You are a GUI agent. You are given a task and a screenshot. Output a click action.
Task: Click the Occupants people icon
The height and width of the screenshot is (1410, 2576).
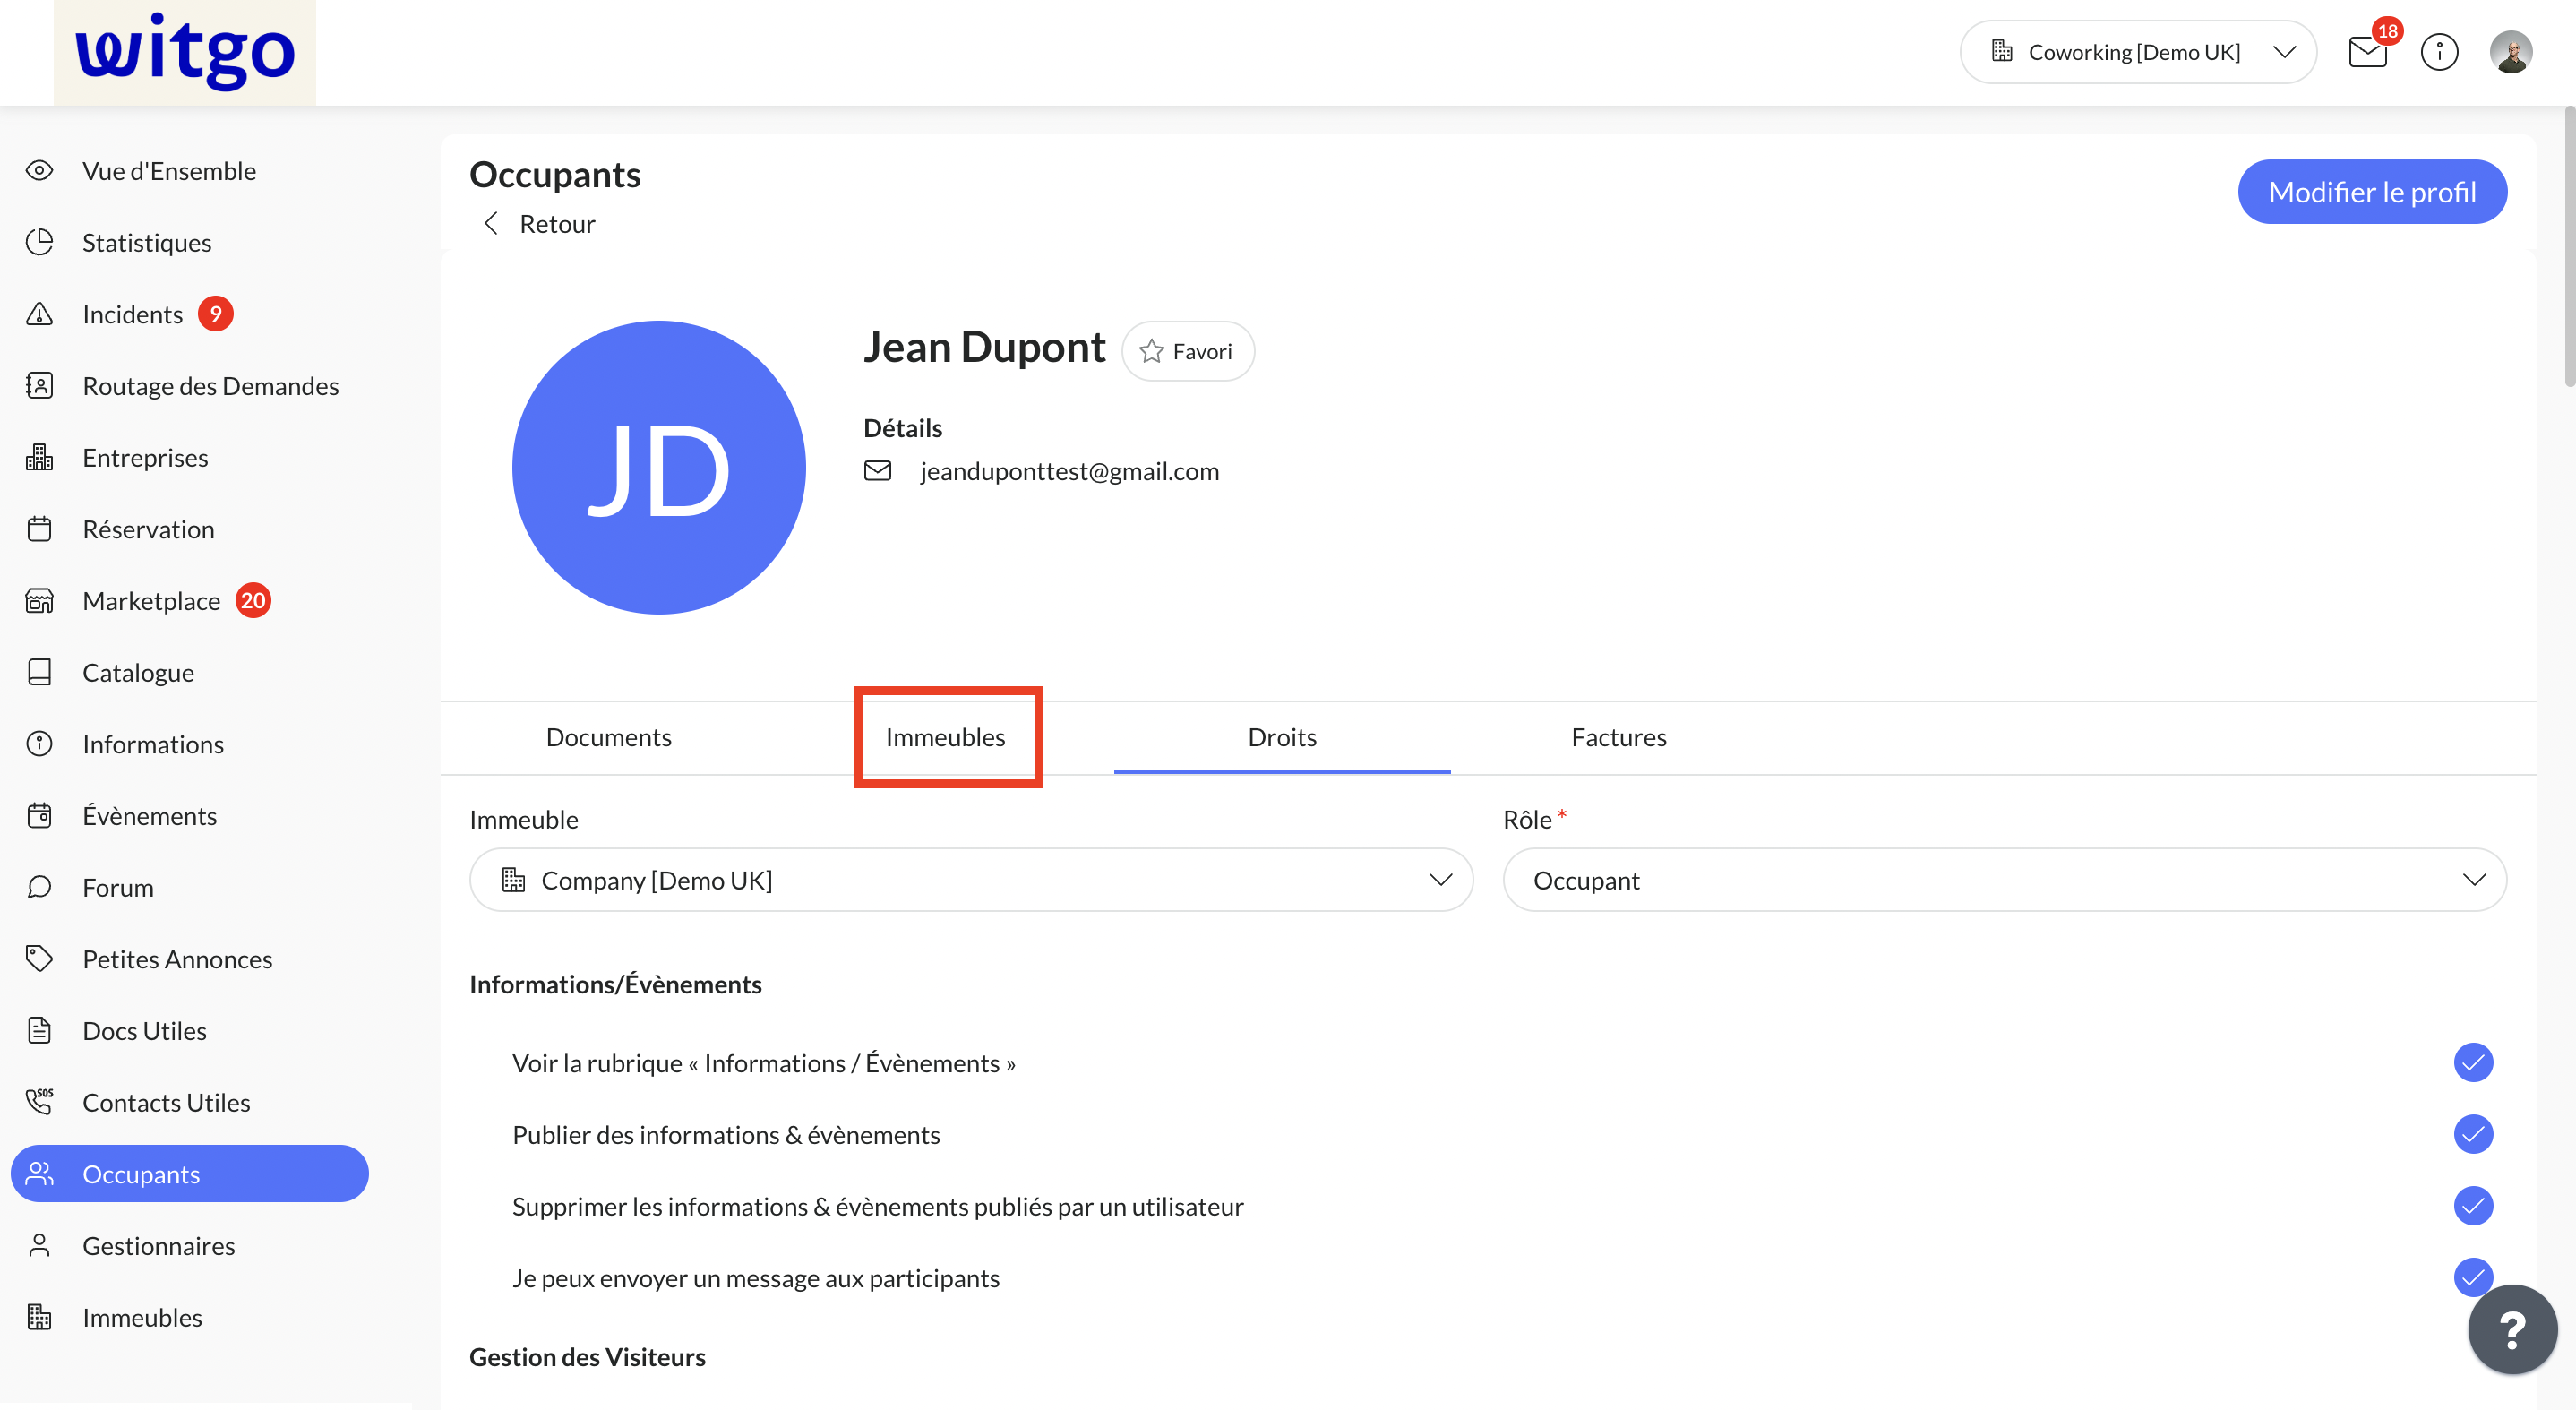(39, 1174)
